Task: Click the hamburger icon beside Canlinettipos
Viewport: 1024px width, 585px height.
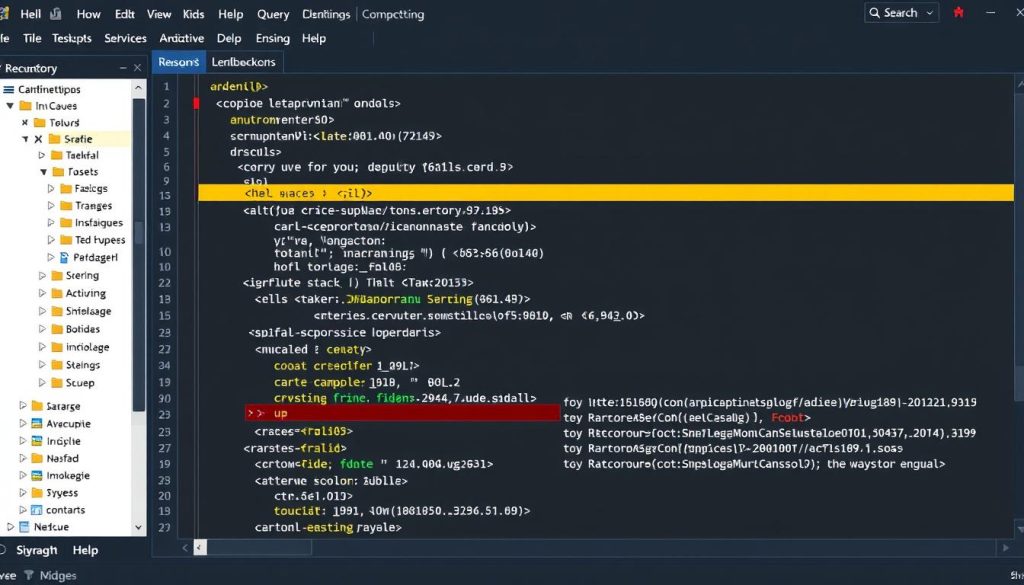Action: pos(8,89)
